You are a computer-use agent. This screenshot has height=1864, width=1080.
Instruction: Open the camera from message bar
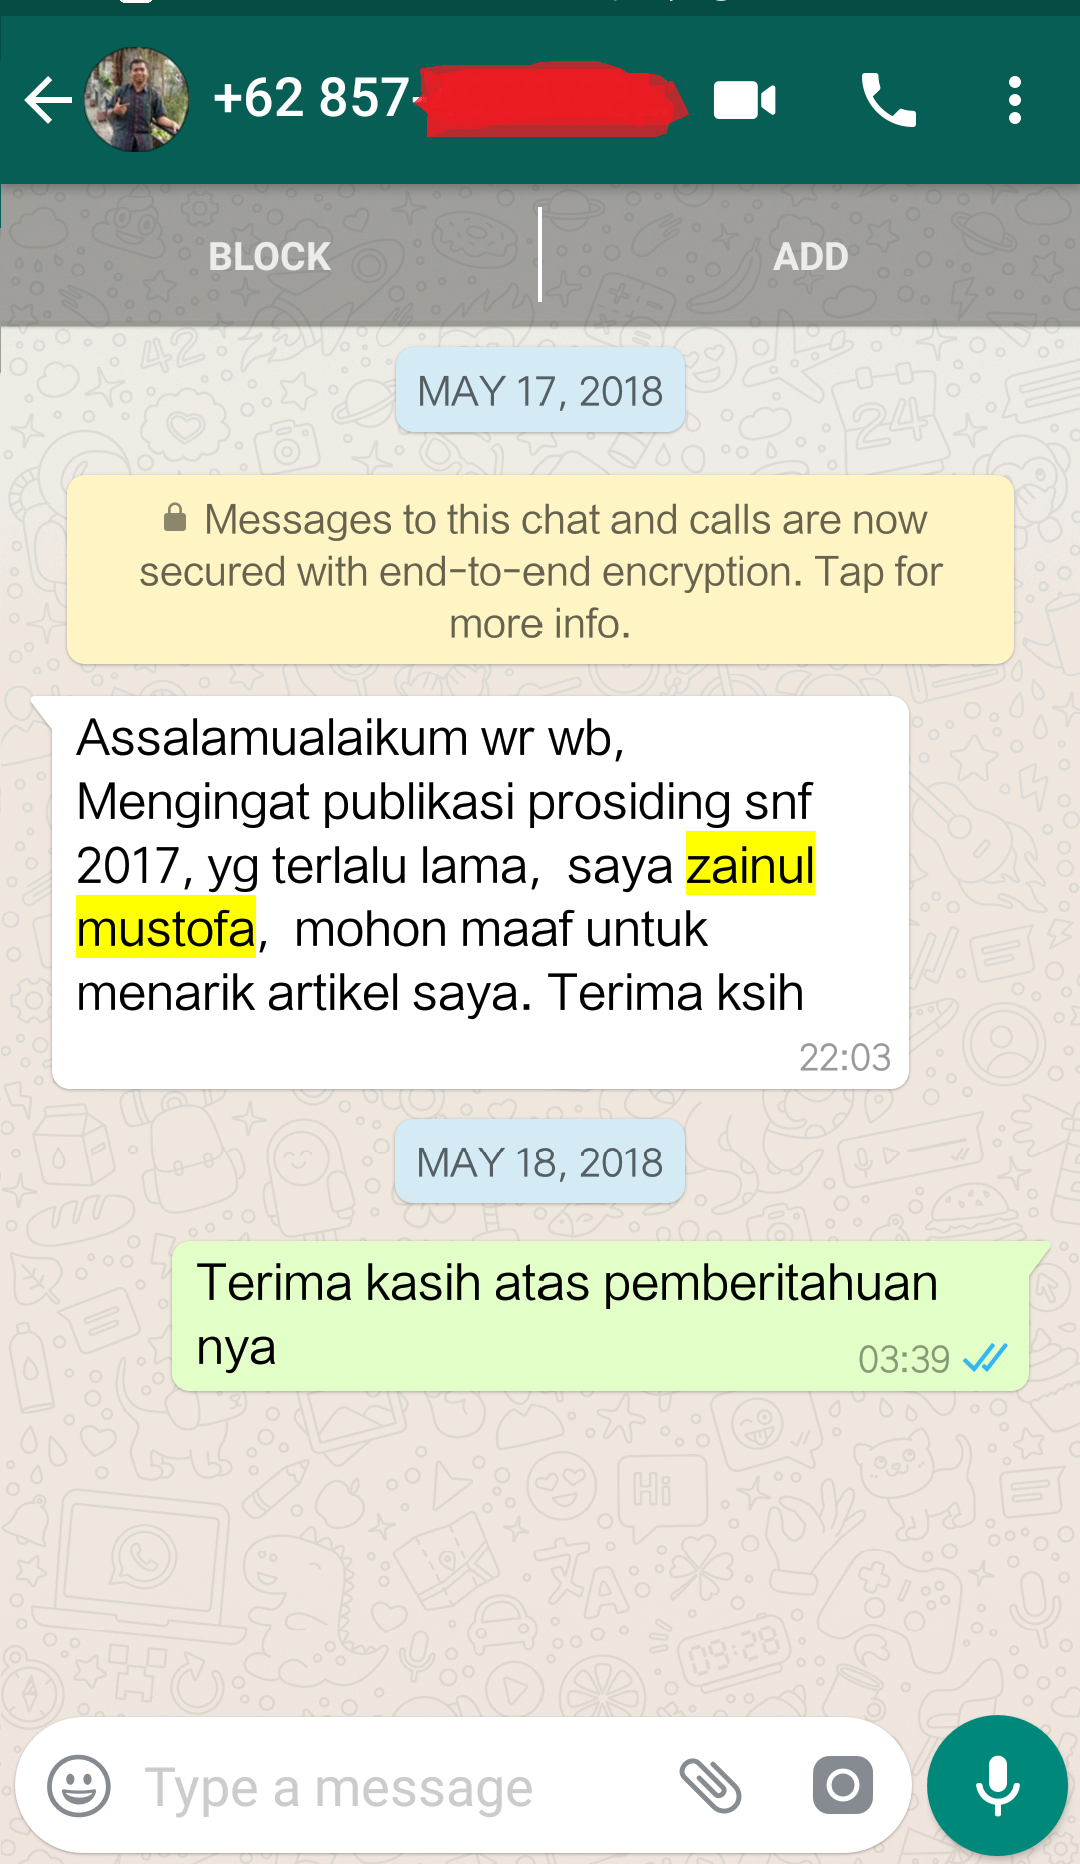[843, 1785]
